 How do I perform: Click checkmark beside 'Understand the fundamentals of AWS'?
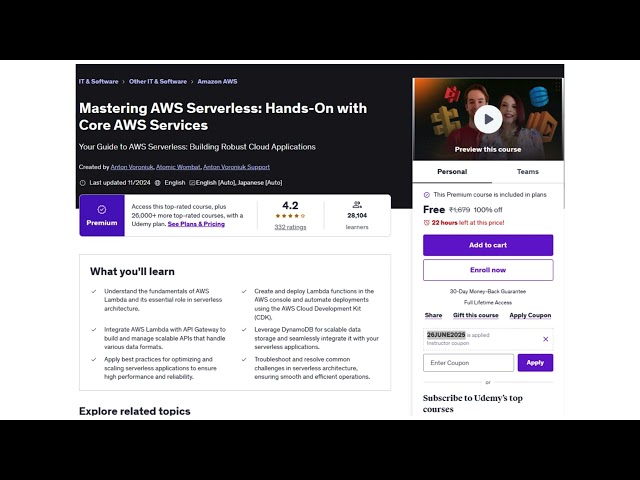(x=94, y=291)
